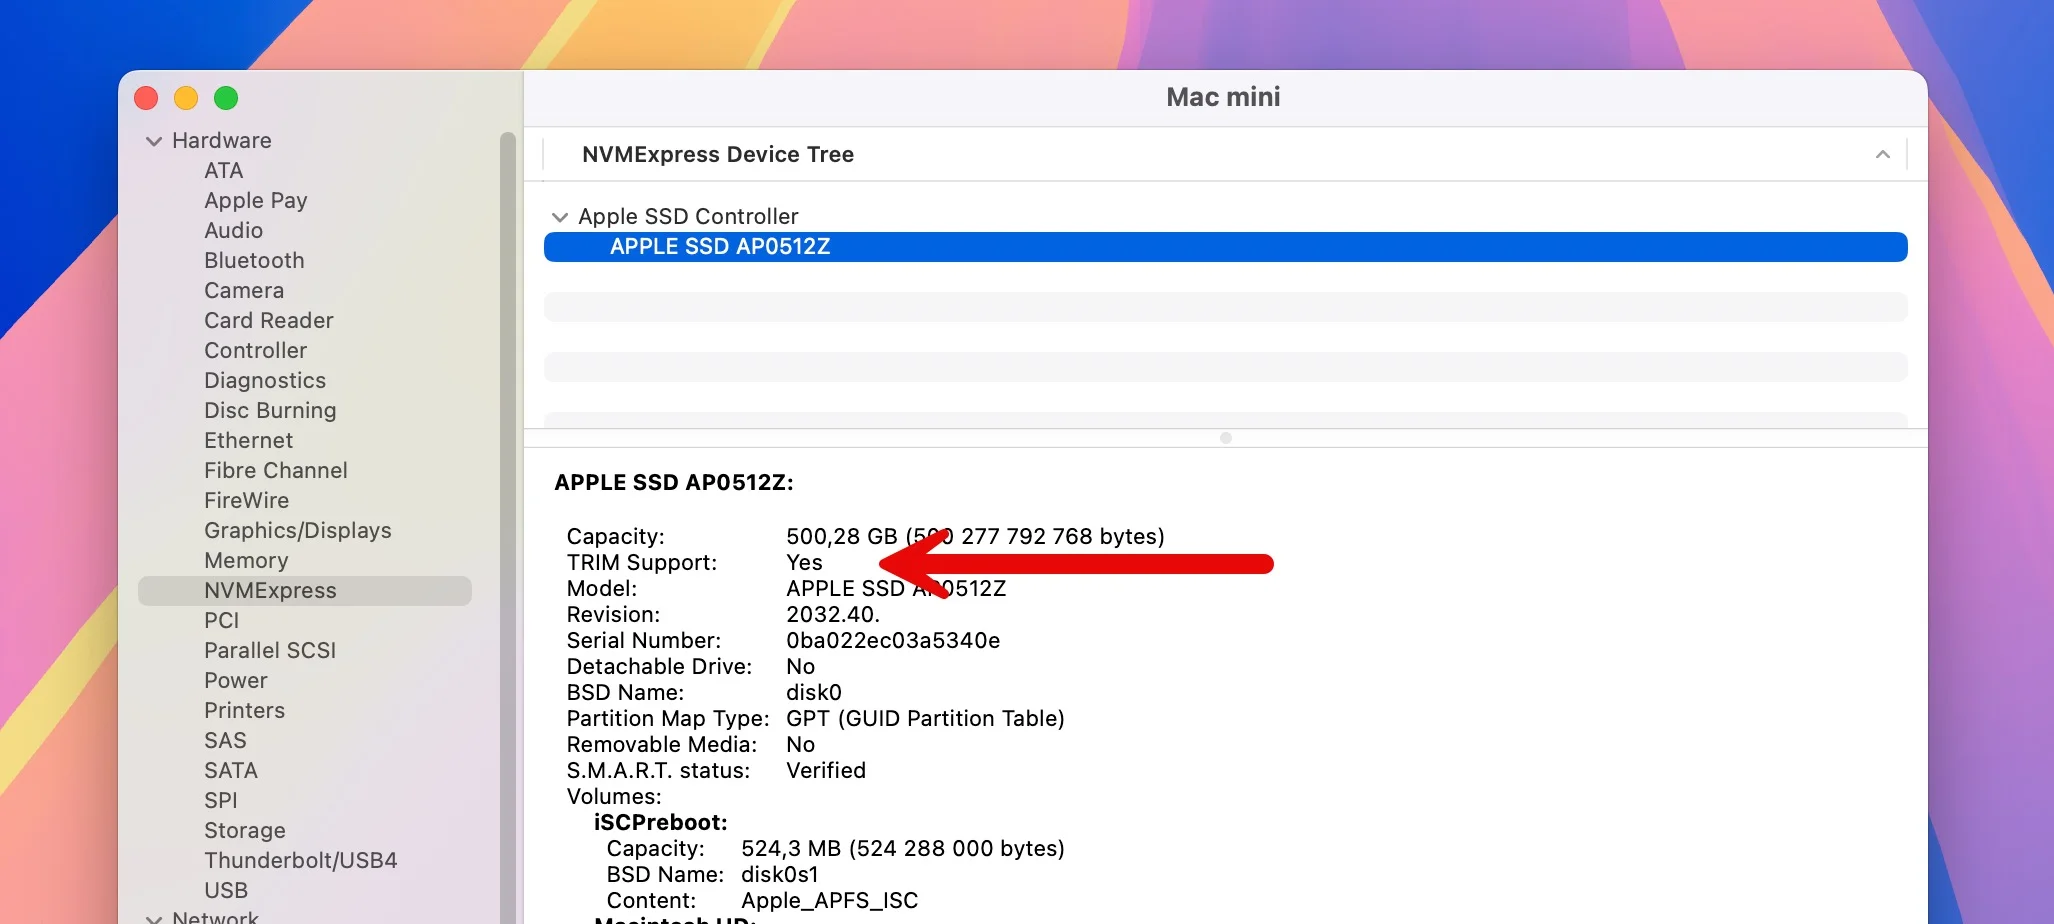Image resolution: width=2054 pixels, height=924 pixels.
Task: Collapse the NVMExpress Device Tree panel
Action: click(1881, 154)
